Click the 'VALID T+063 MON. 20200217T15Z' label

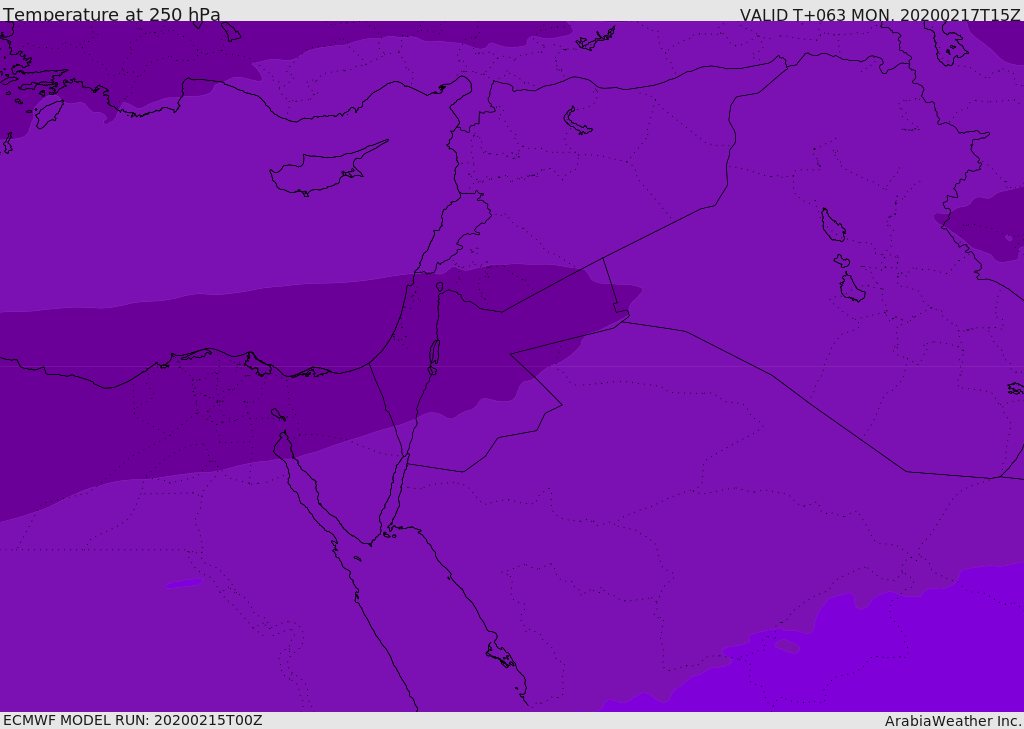click(x=880, y=14)
